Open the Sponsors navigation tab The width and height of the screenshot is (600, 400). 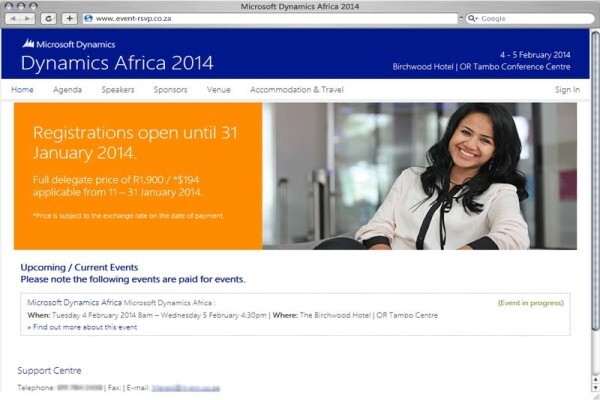point(170,90)
